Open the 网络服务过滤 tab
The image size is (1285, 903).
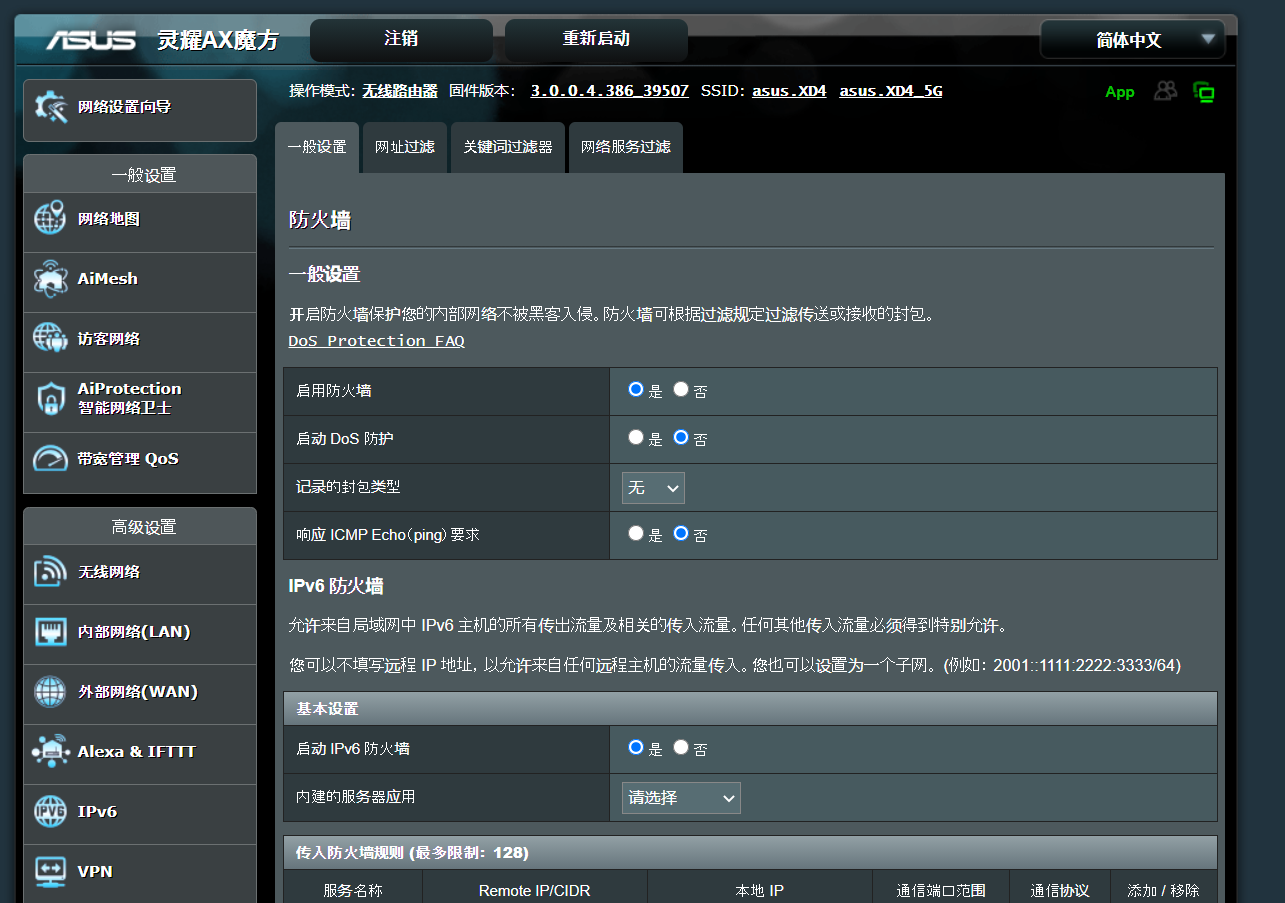click(x=626, y=147)
